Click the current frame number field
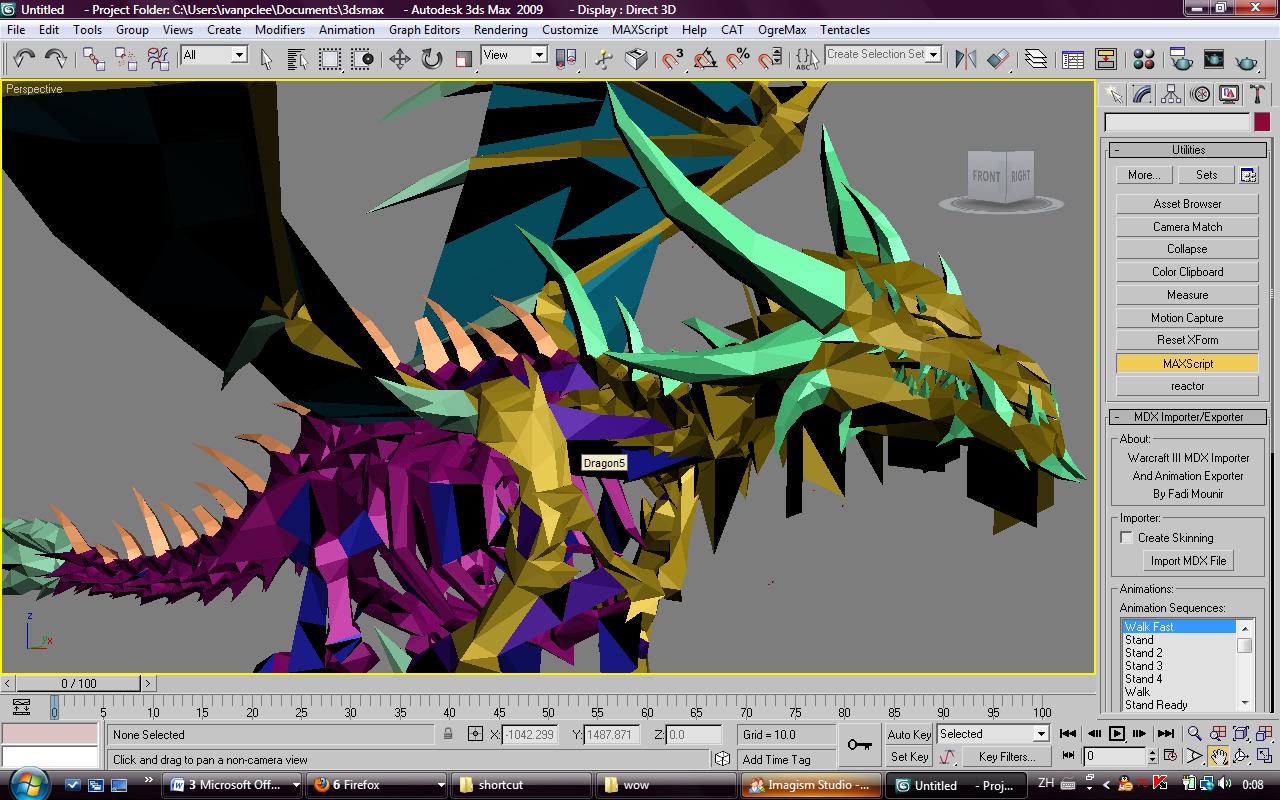1280x800 pixels. 1113,757
